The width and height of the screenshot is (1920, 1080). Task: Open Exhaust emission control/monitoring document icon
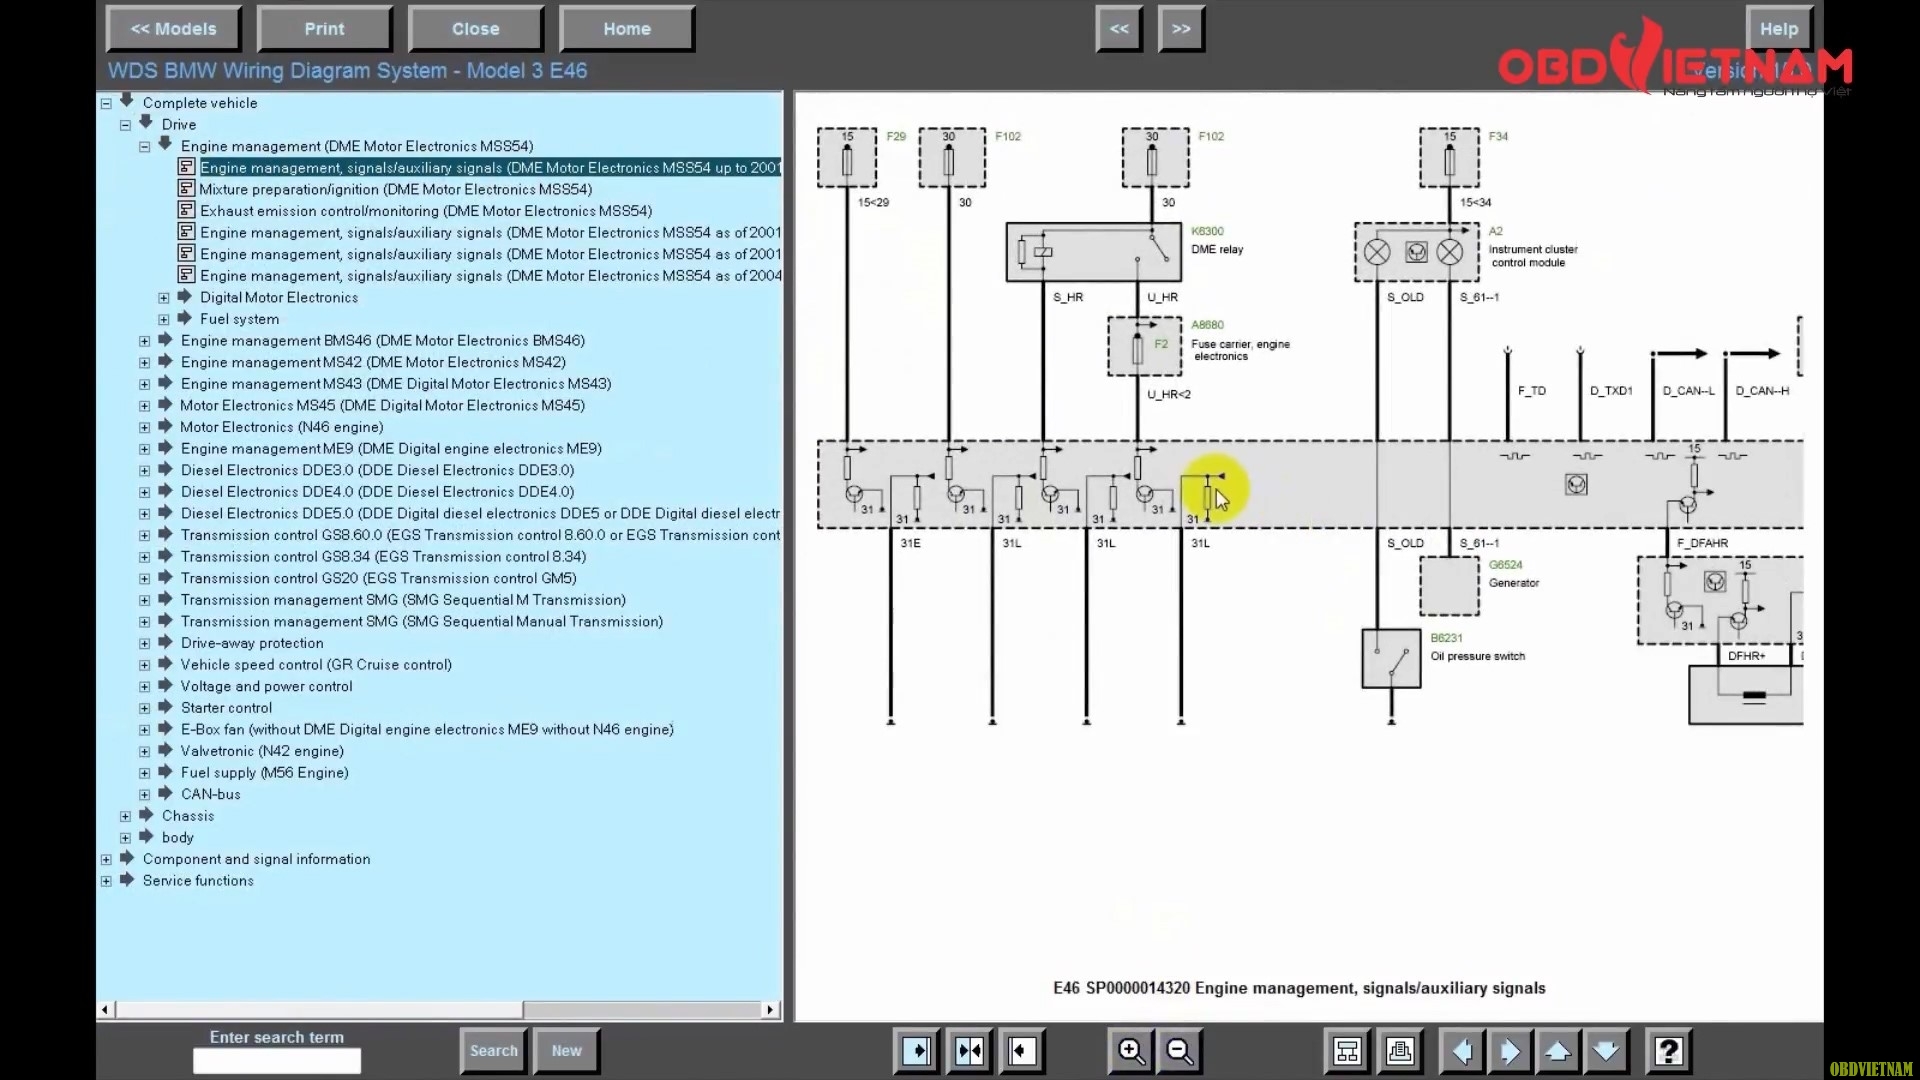click(x=186, y=210)
